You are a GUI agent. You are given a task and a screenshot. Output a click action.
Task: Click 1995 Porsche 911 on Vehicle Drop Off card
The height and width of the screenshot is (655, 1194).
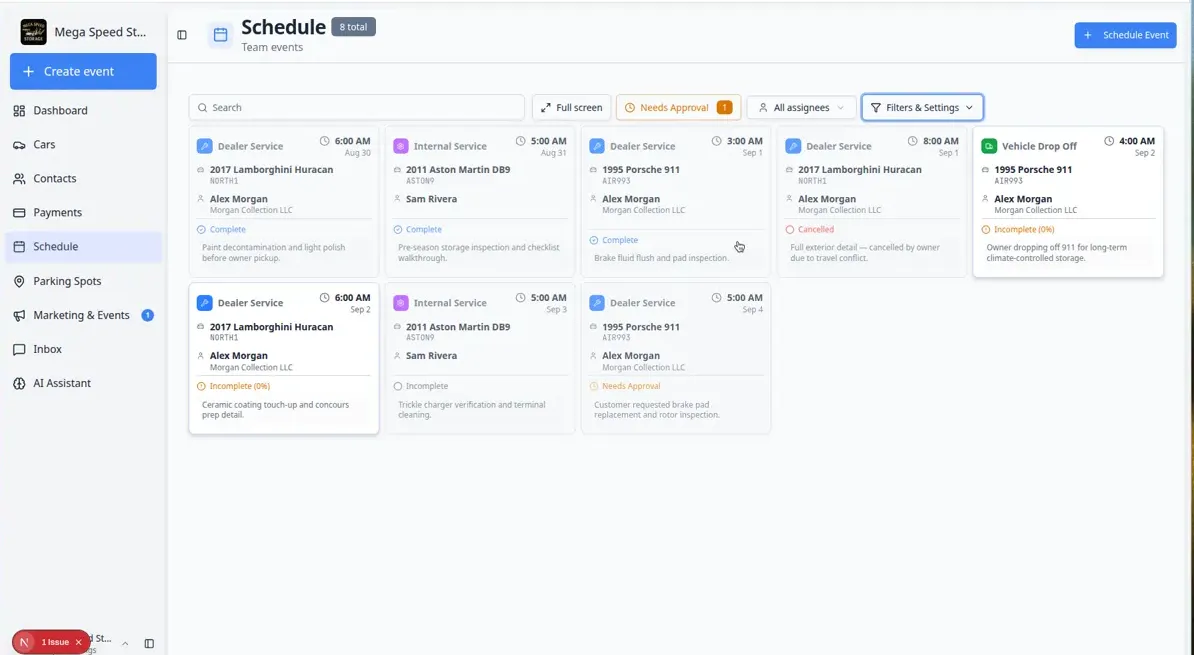[1033, 170]
